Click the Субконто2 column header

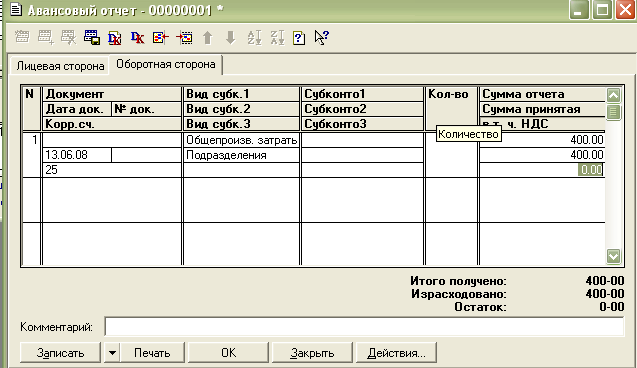pos(362,109)
